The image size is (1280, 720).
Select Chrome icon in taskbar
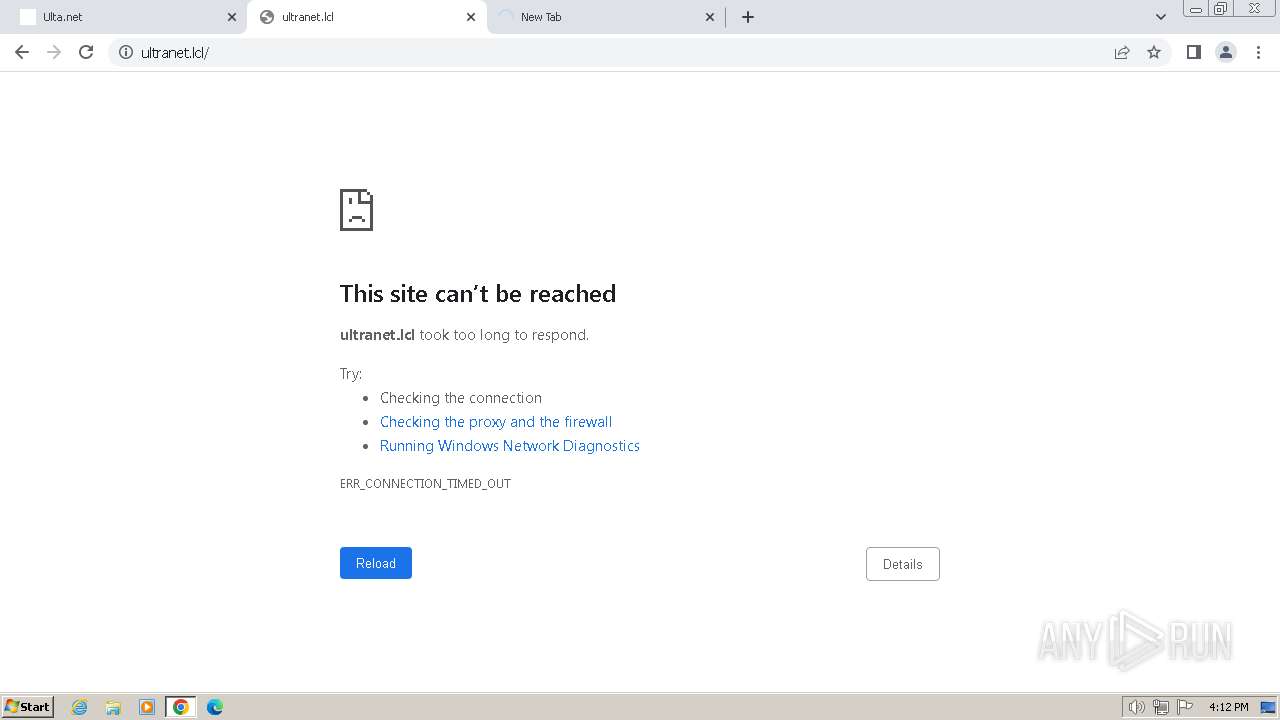coord(181,707)
